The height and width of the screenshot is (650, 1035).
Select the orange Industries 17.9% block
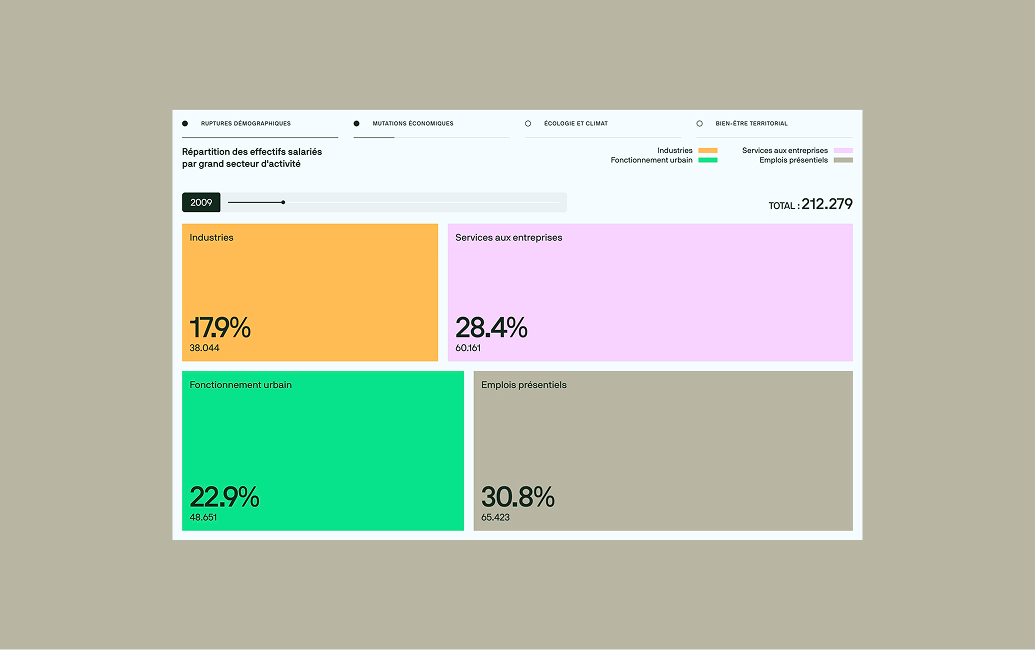point(310,292)
